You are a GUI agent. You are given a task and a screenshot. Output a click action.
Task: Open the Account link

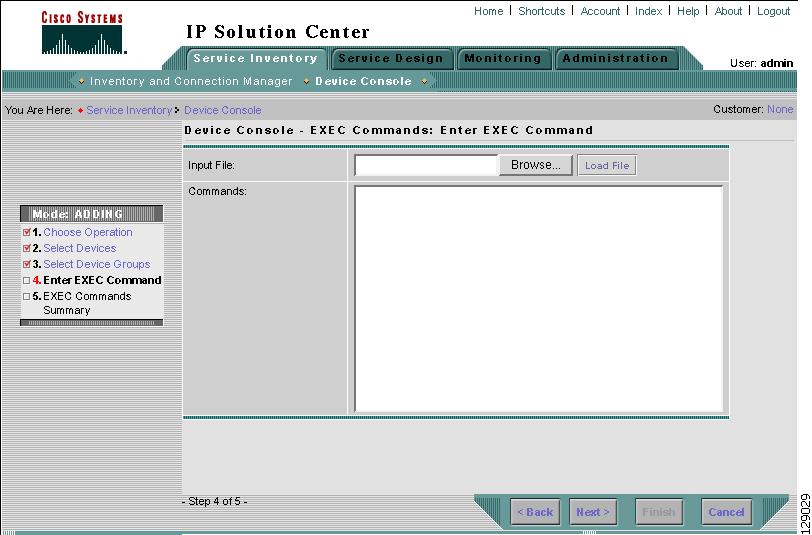tap(600, 11)
